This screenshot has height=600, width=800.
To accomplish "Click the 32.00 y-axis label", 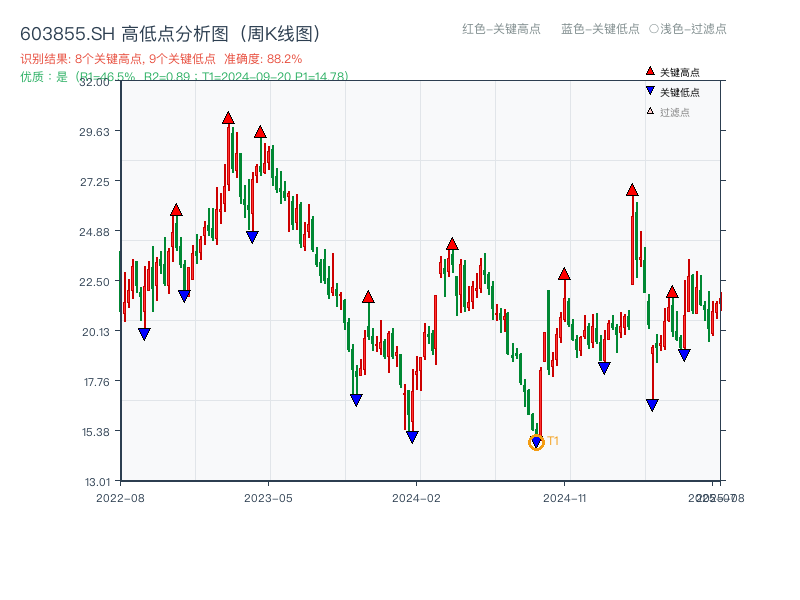I will tap(94, 82).
